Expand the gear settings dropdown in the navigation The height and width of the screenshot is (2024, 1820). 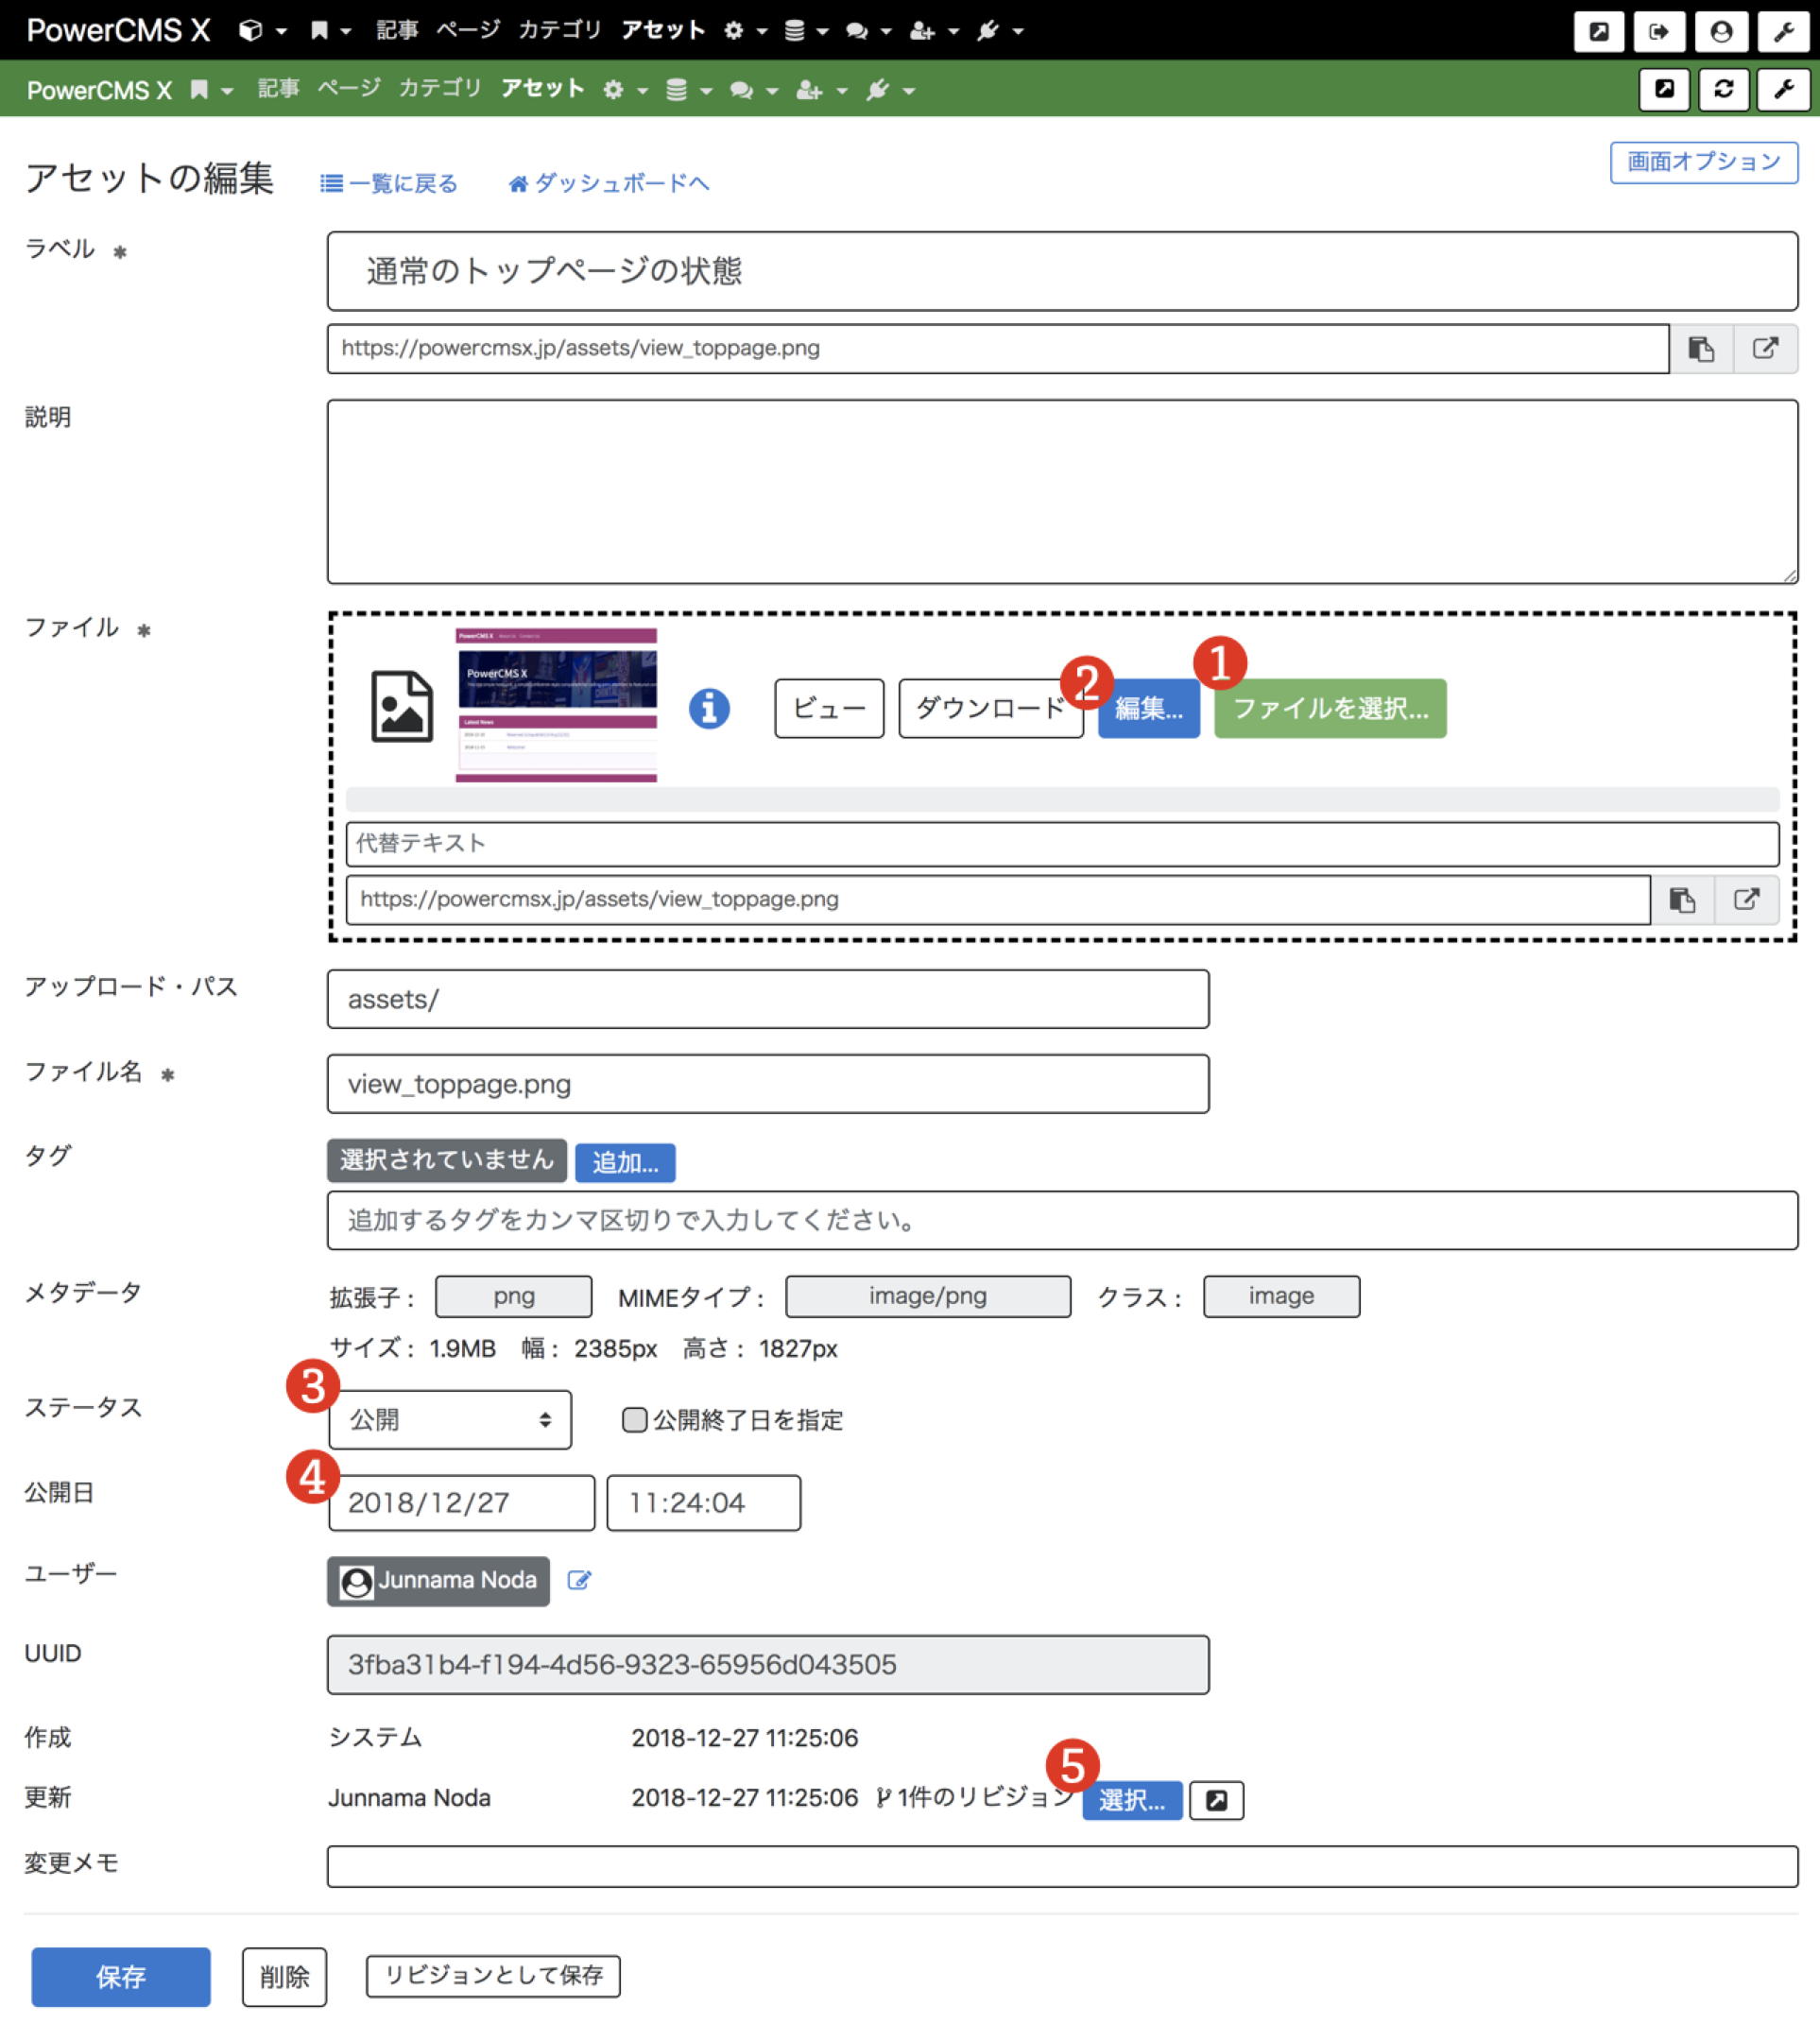coord(735,30)
